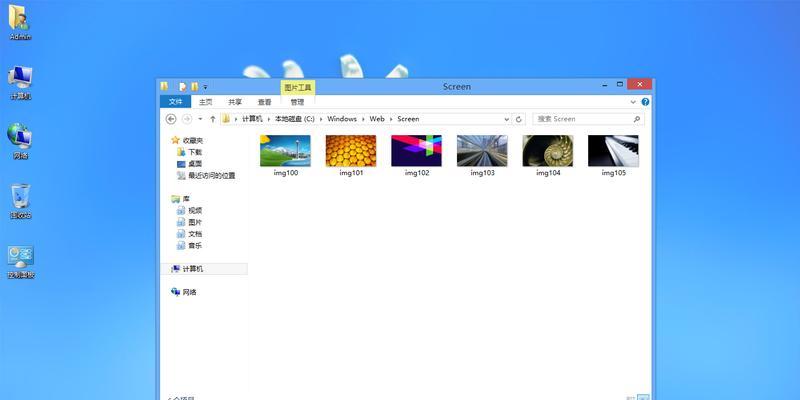Open the 文件 menu tab

[176, 102]
